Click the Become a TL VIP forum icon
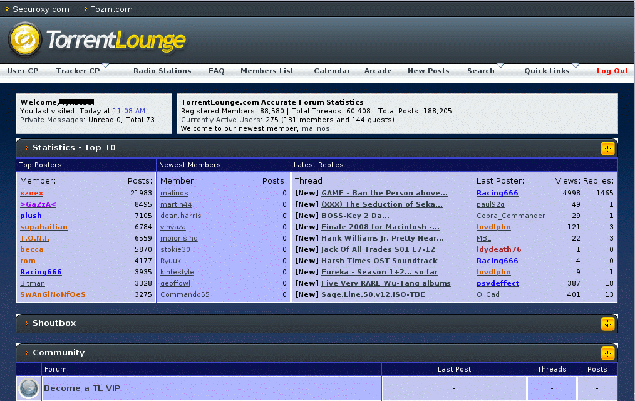This screenshot has height=401, width=635. (x=29, y=388)
